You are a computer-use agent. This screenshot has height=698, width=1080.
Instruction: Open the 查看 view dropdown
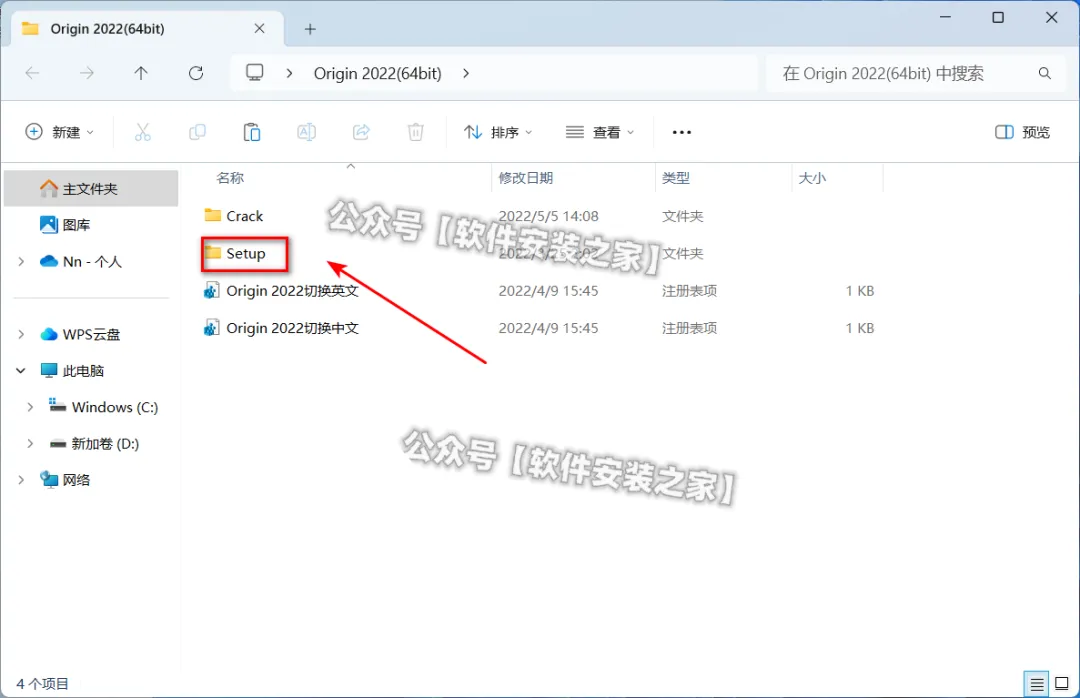point(599,132)
